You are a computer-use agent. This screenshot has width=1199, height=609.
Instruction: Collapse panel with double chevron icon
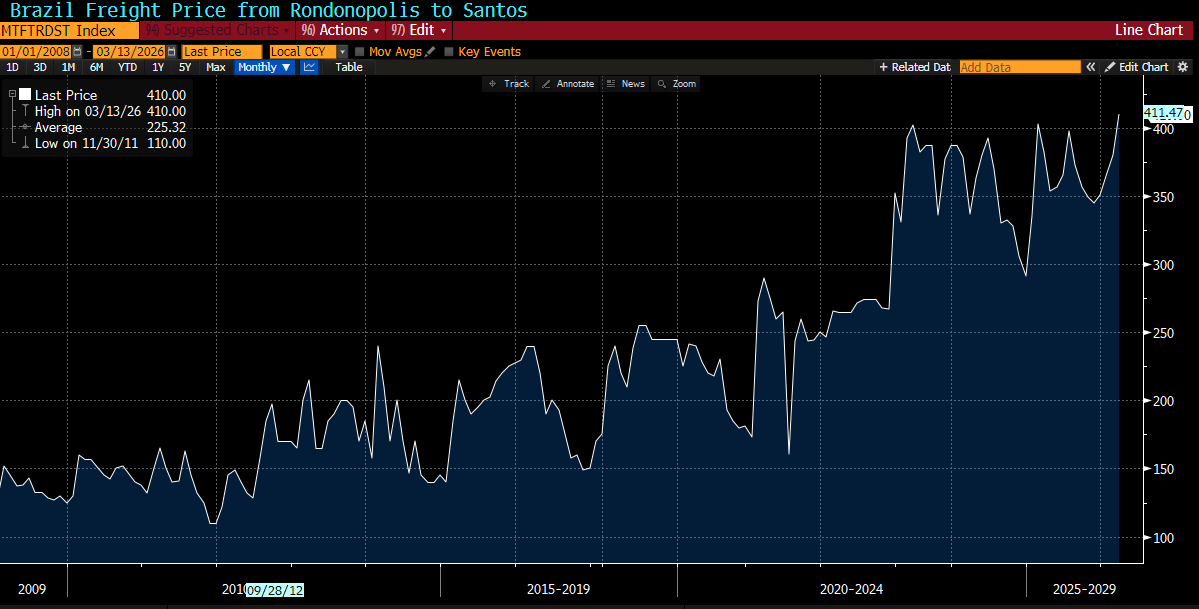(1090, 67)
